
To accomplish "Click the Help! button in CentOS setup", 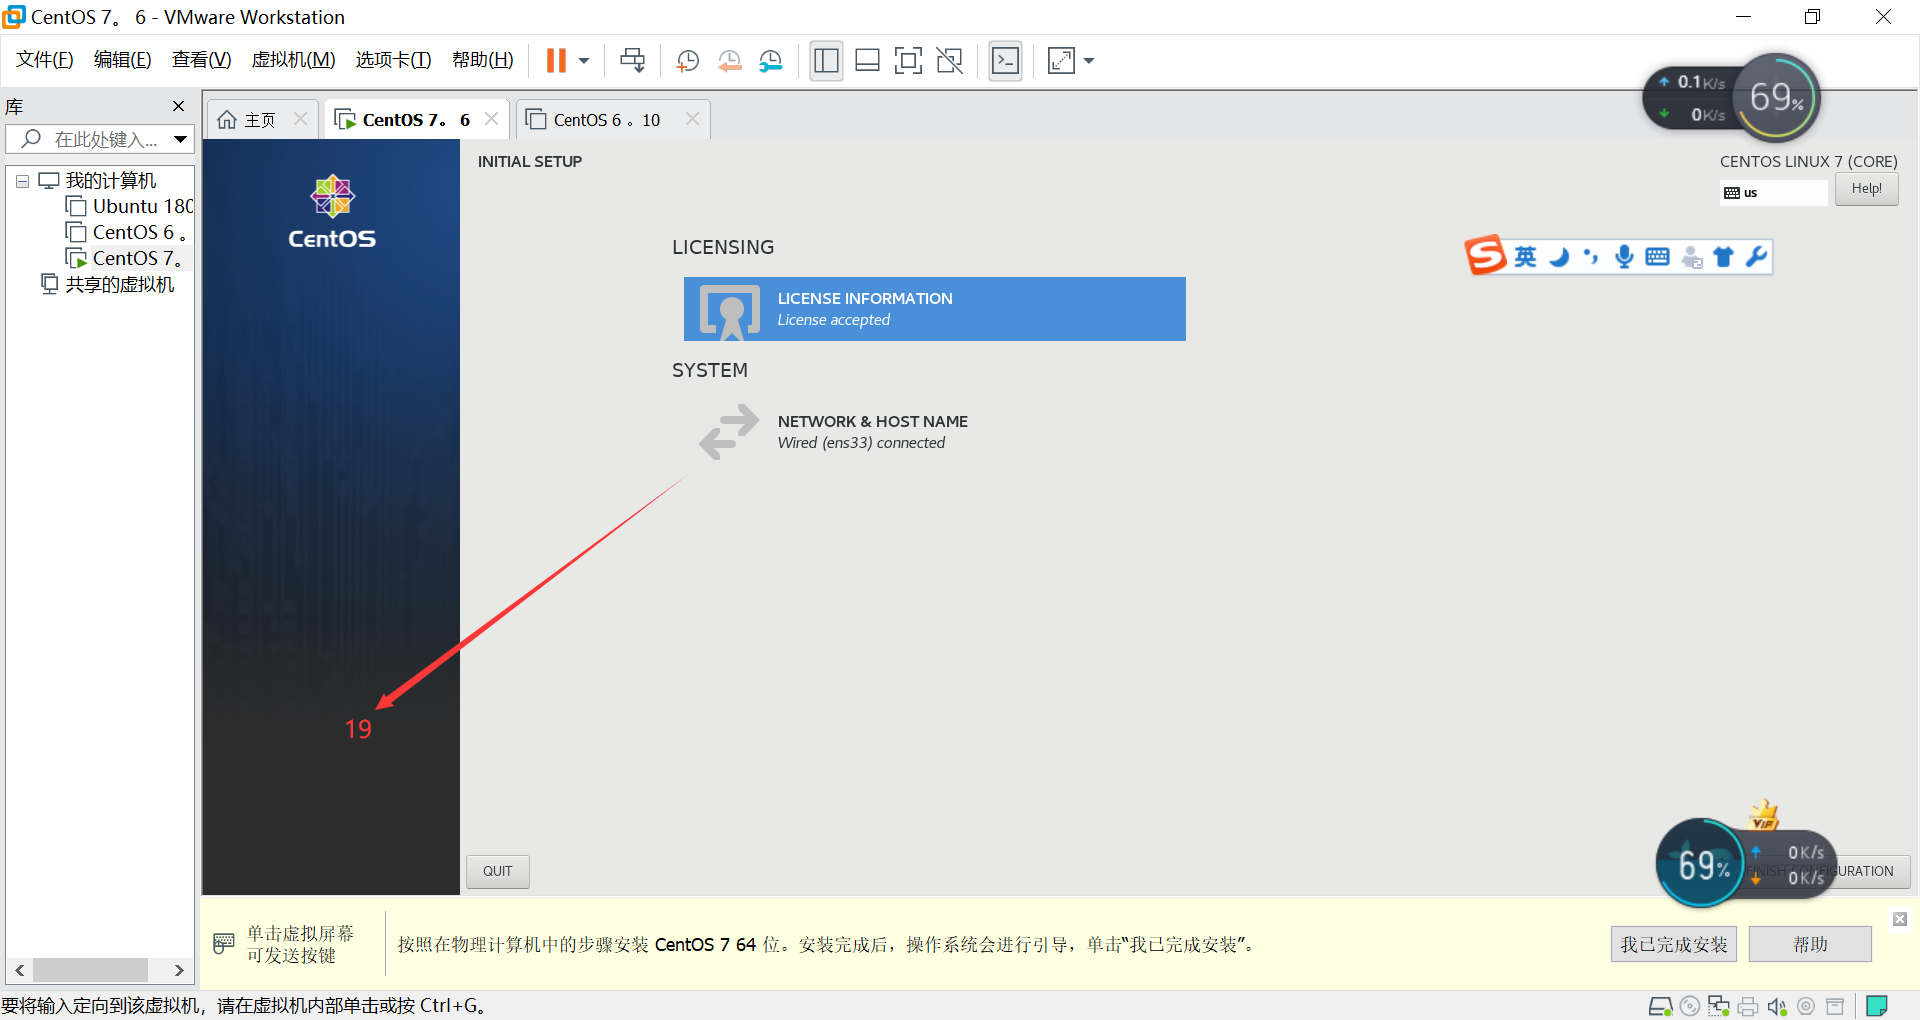I will coord(1867,189).
